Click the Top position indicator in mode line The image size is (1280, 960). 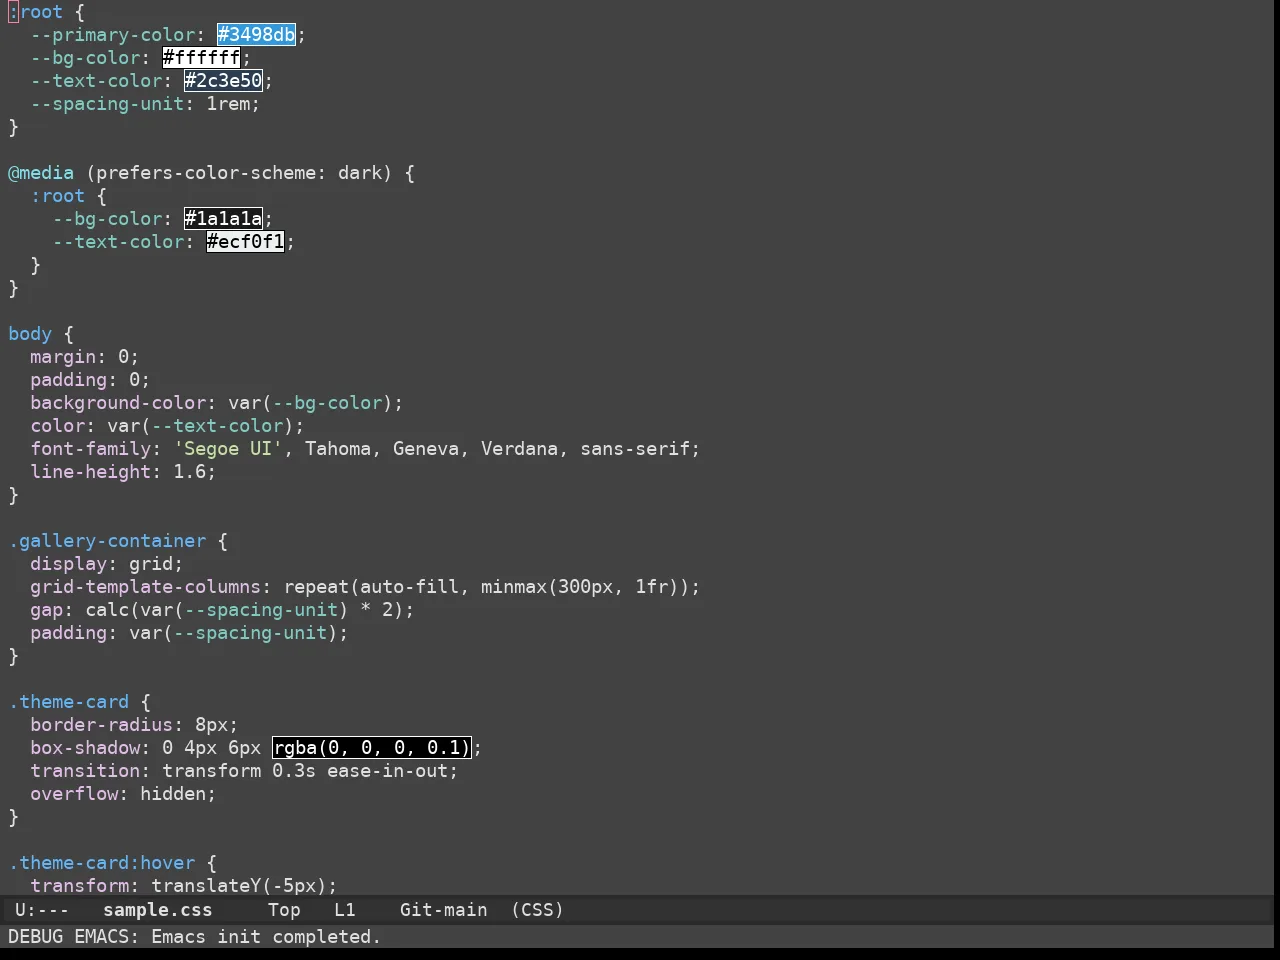point(284,910)
